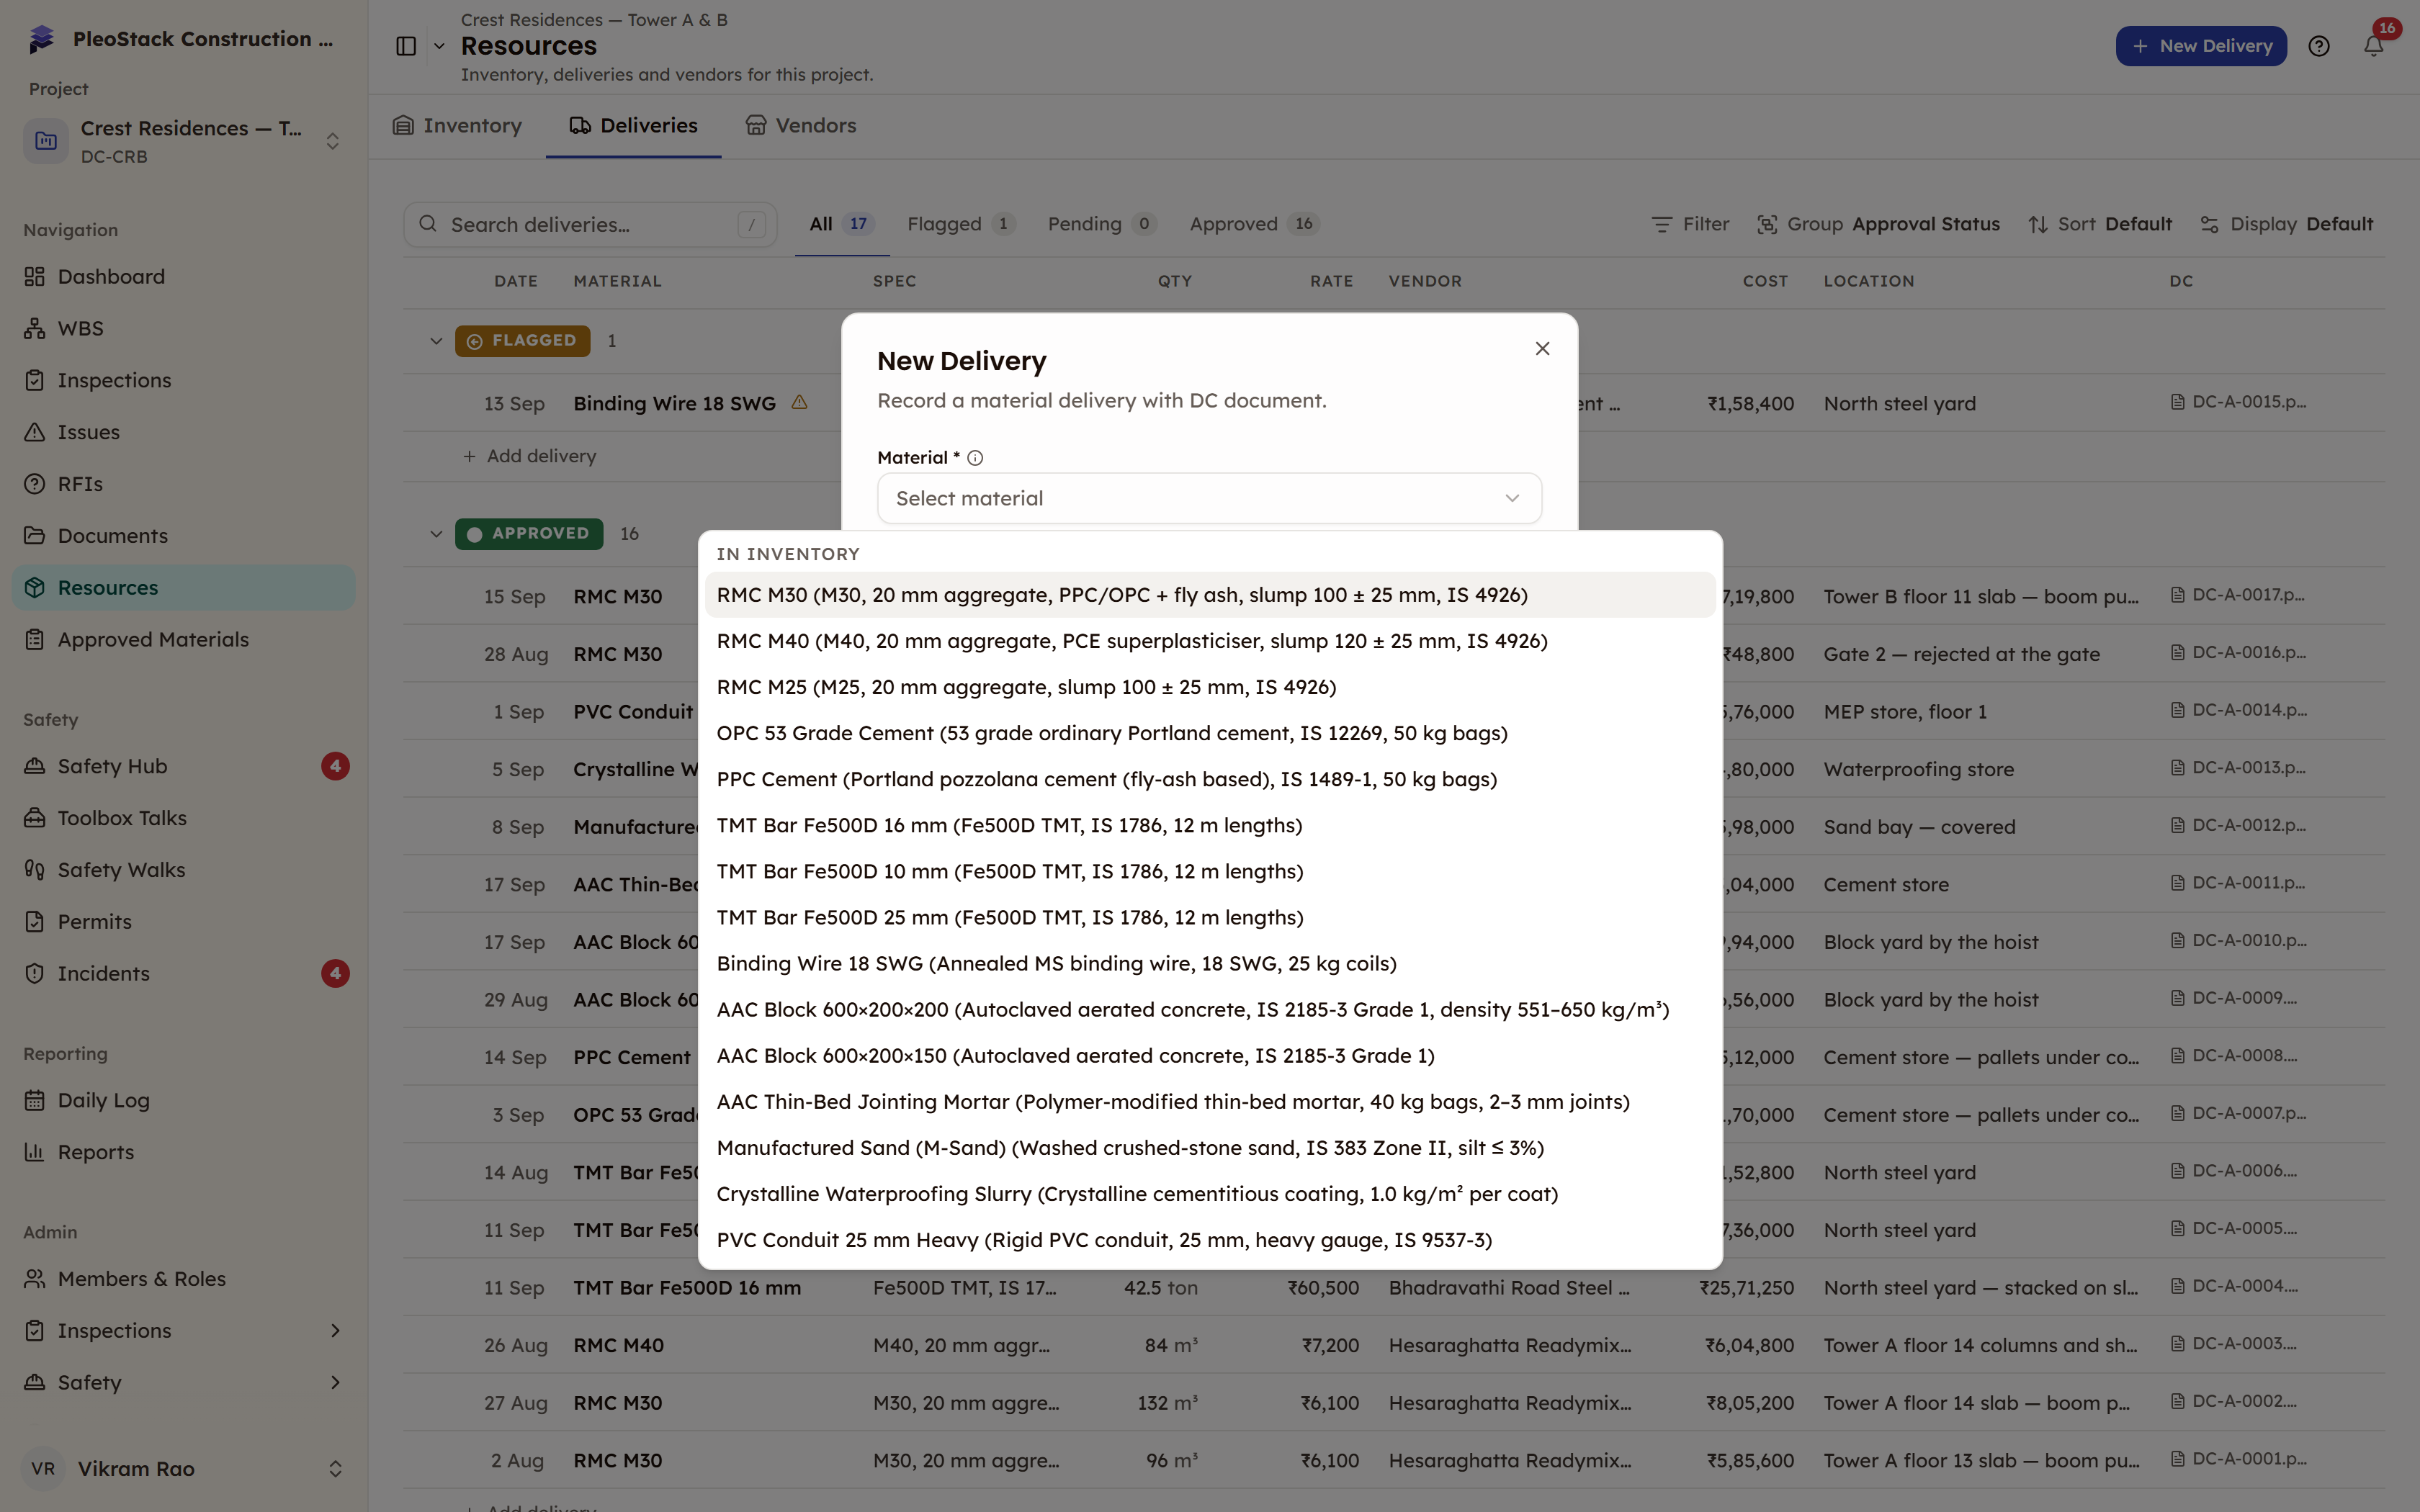Click the New Delivery button
The height and width of the screenshot is (1512, 2420).
point(2201,46)
